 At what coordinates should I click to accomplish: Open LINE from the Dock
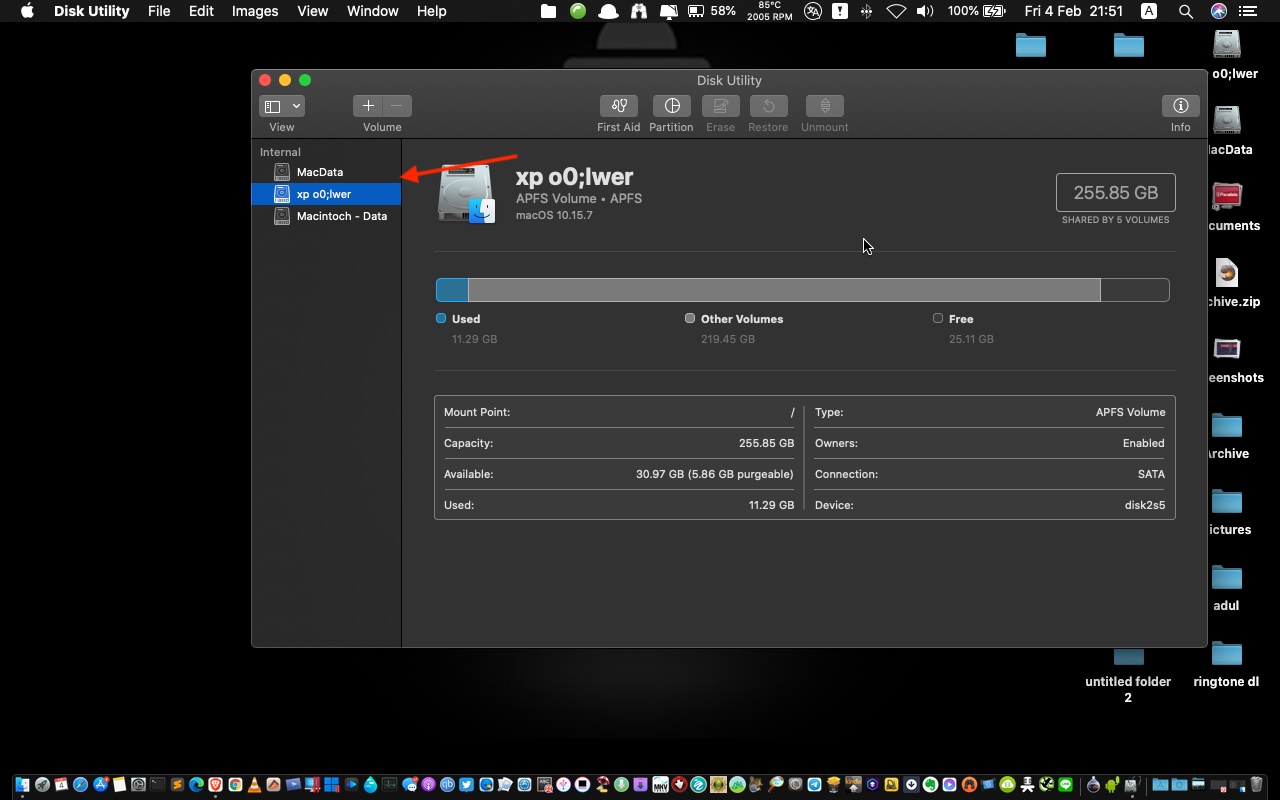point(1065,785)
